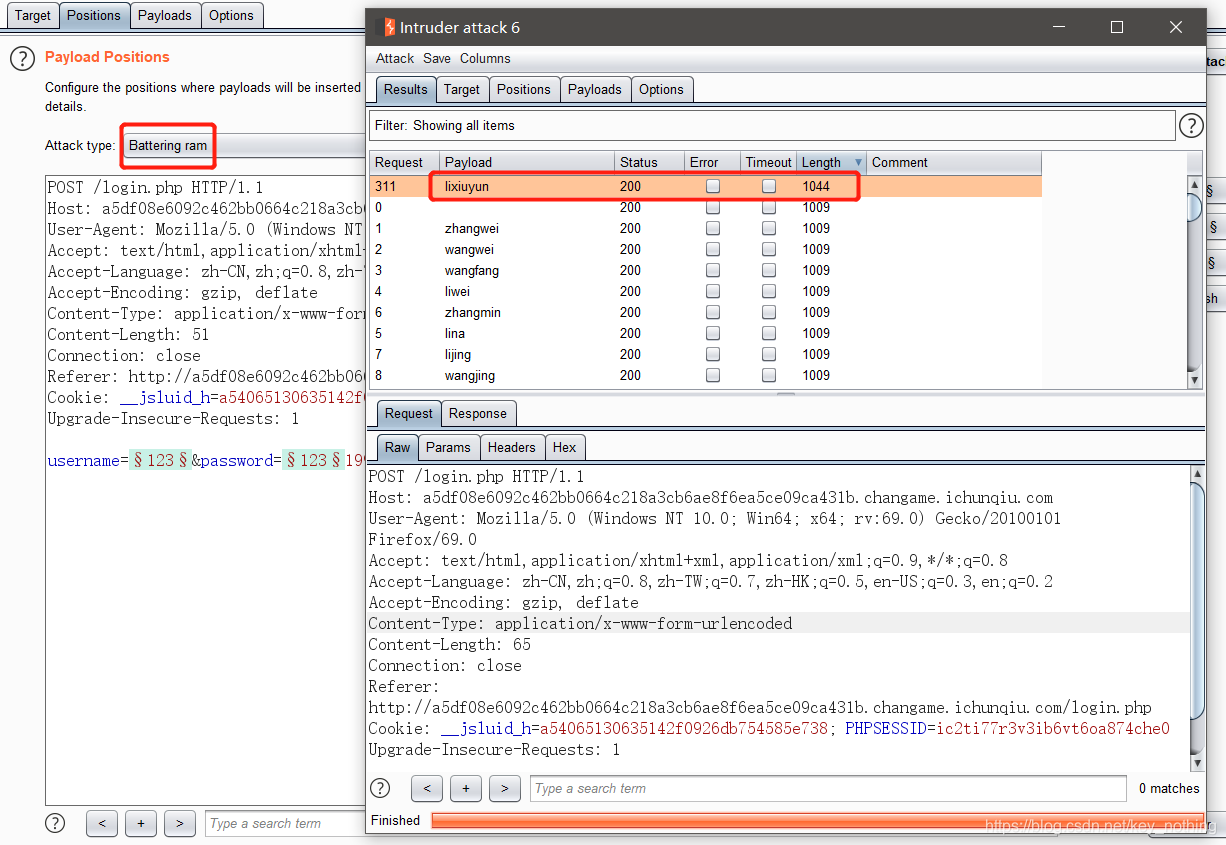
Task: Sort results by Request column header
Action: pos(405,162)
